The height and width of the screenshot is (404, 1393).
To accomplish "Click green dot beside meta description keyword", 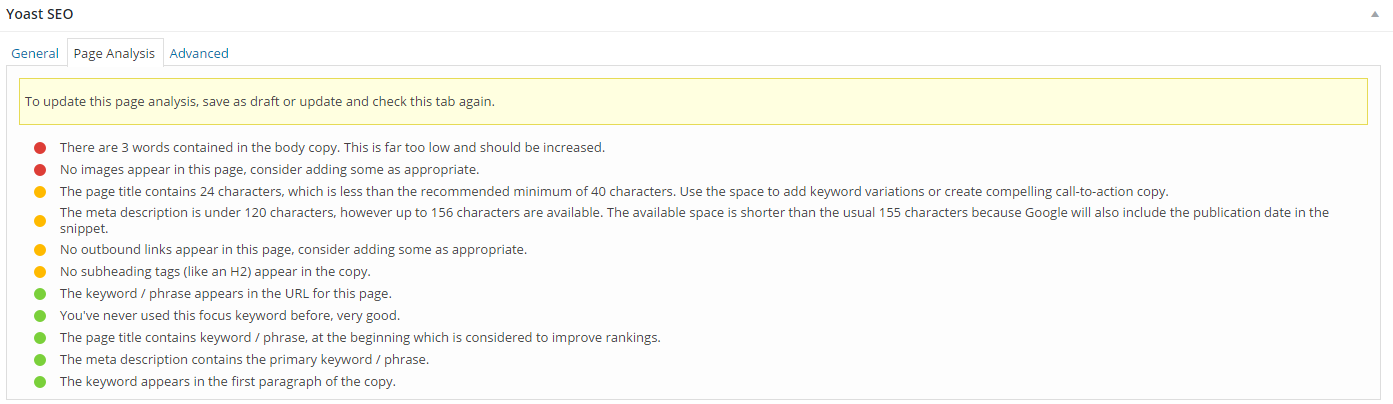I will (40, 360).
